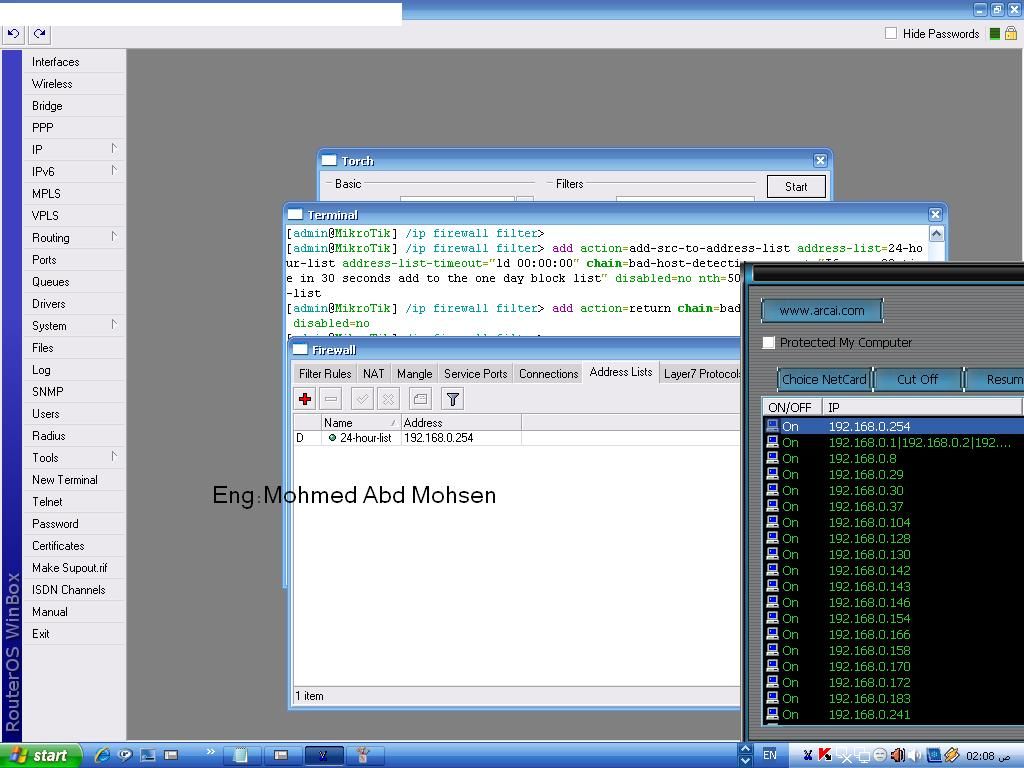
Task: Click the Comment icon in Firewall toolbar
Action: pos(421,398)
